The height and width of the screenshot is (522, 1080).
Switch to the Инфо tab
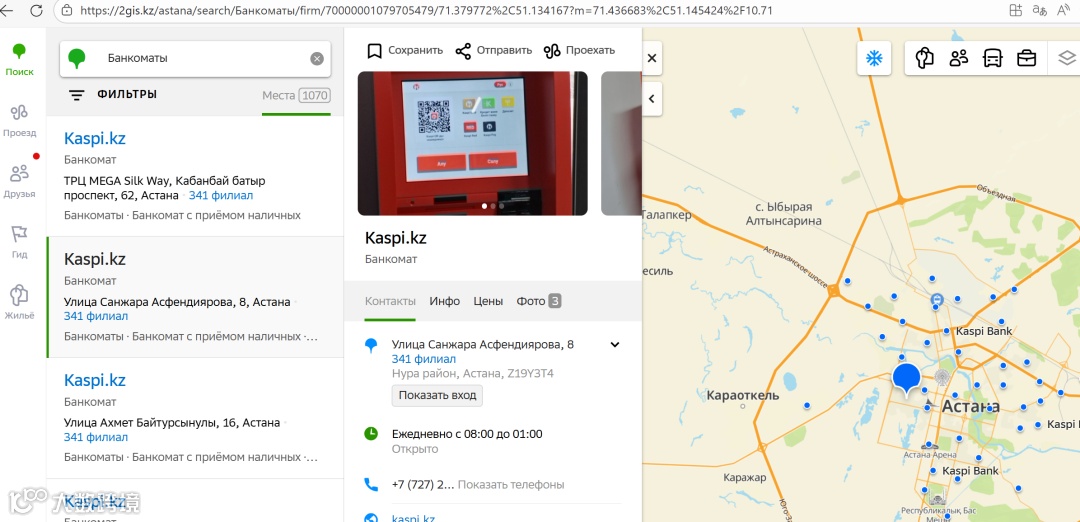444,301
